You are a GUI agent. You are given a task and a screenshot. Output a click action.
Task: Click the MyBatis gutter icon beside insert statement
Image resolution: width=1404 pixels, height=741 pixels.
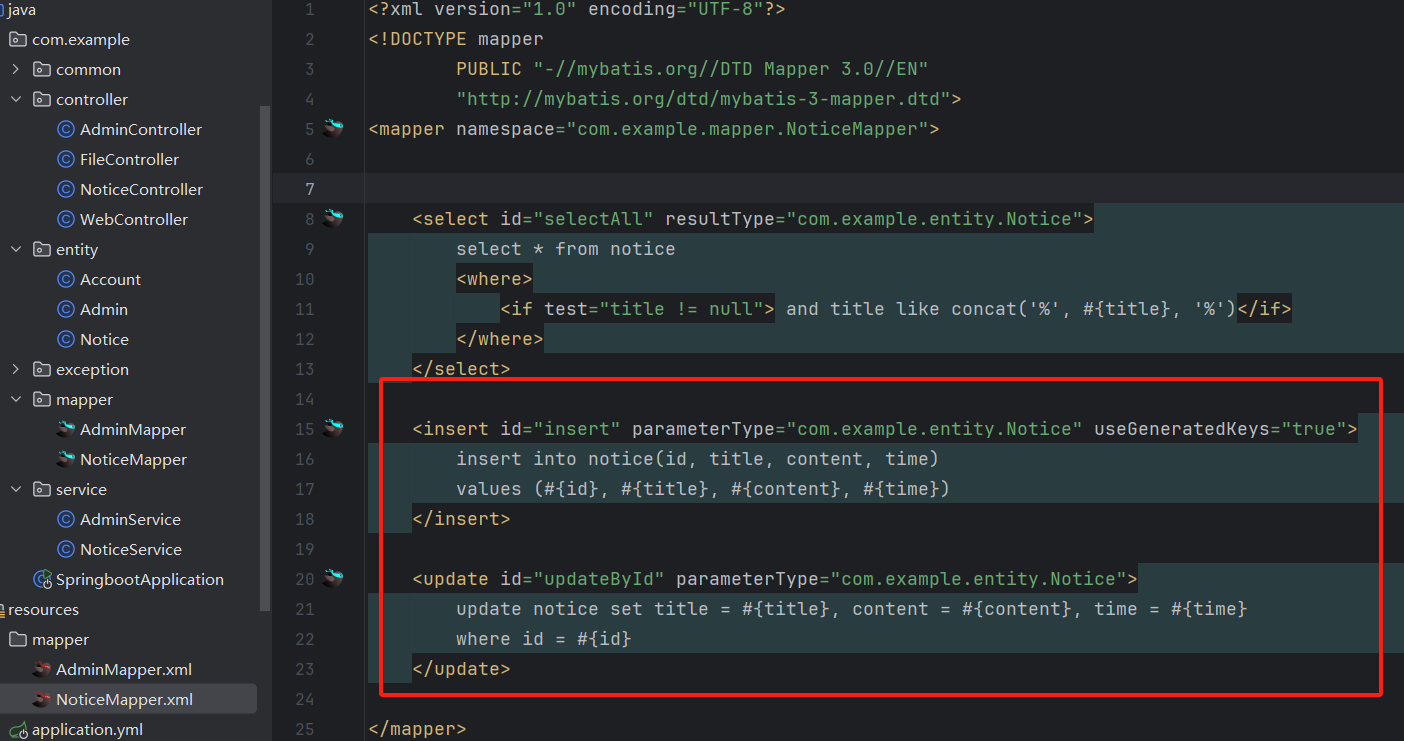point(333,429)
